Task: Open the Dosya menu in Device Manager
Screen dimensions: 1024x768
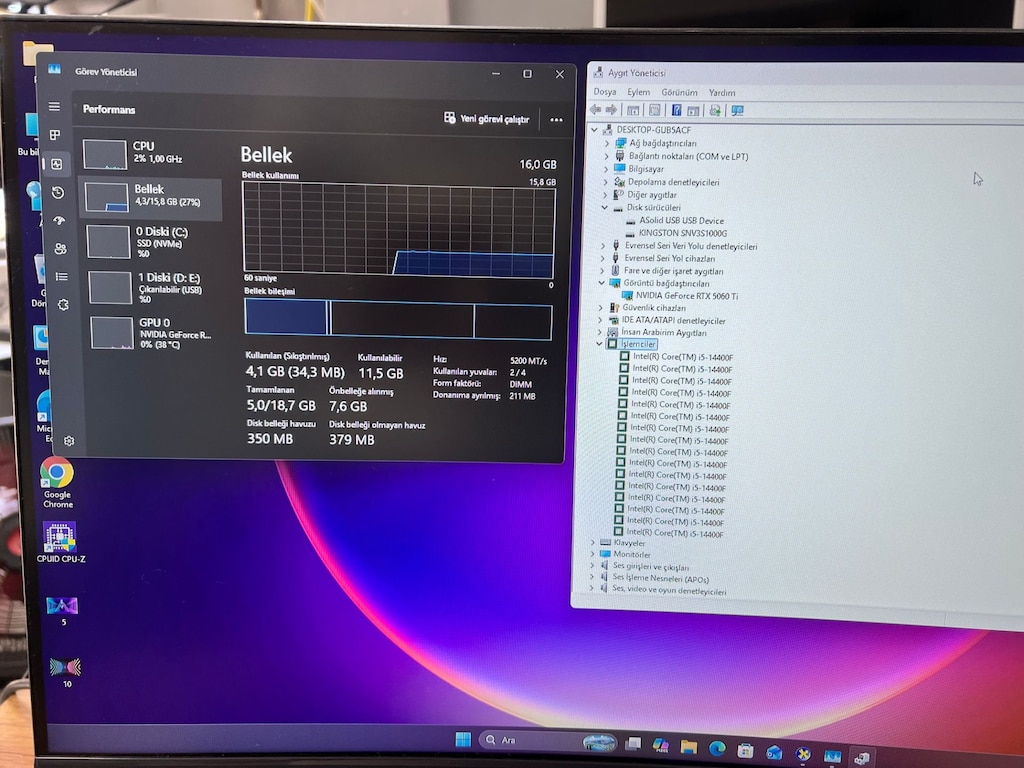Action: pyautogui.click(x=605, y=92)
